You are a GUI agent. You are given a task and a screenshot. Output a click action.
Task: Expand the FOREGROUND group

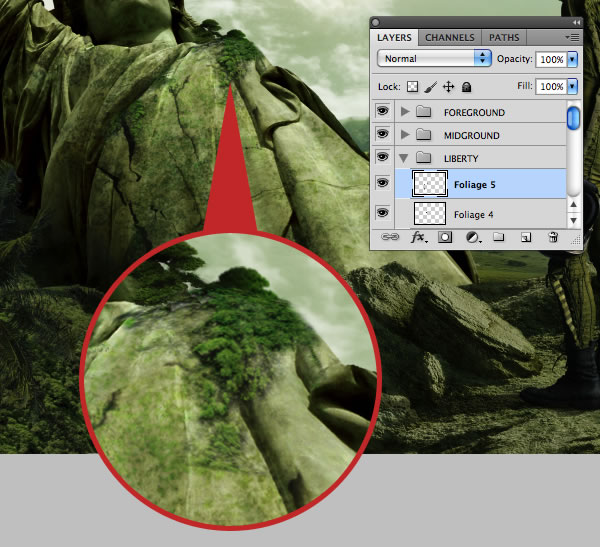coord(405,111)
